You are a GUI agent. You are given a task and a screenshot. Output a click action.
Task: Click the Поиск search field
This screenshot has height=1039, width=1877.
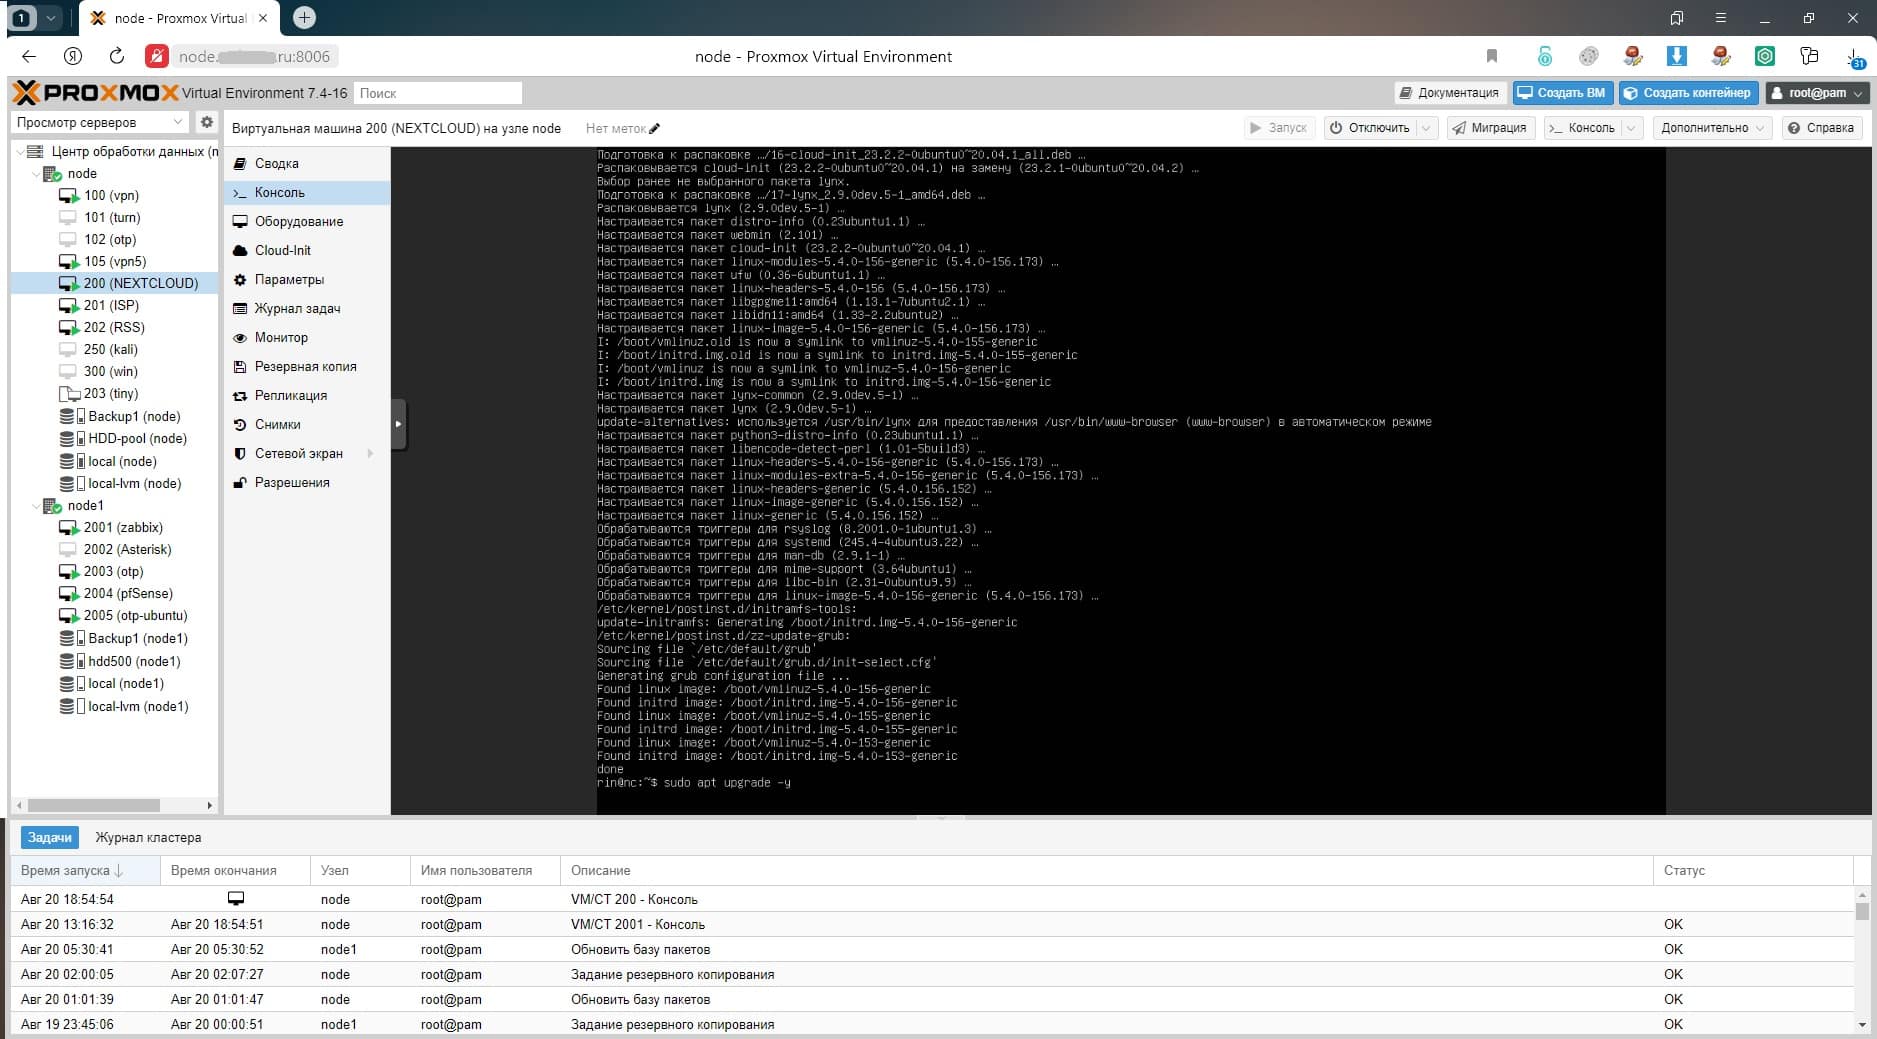point(438,93)
